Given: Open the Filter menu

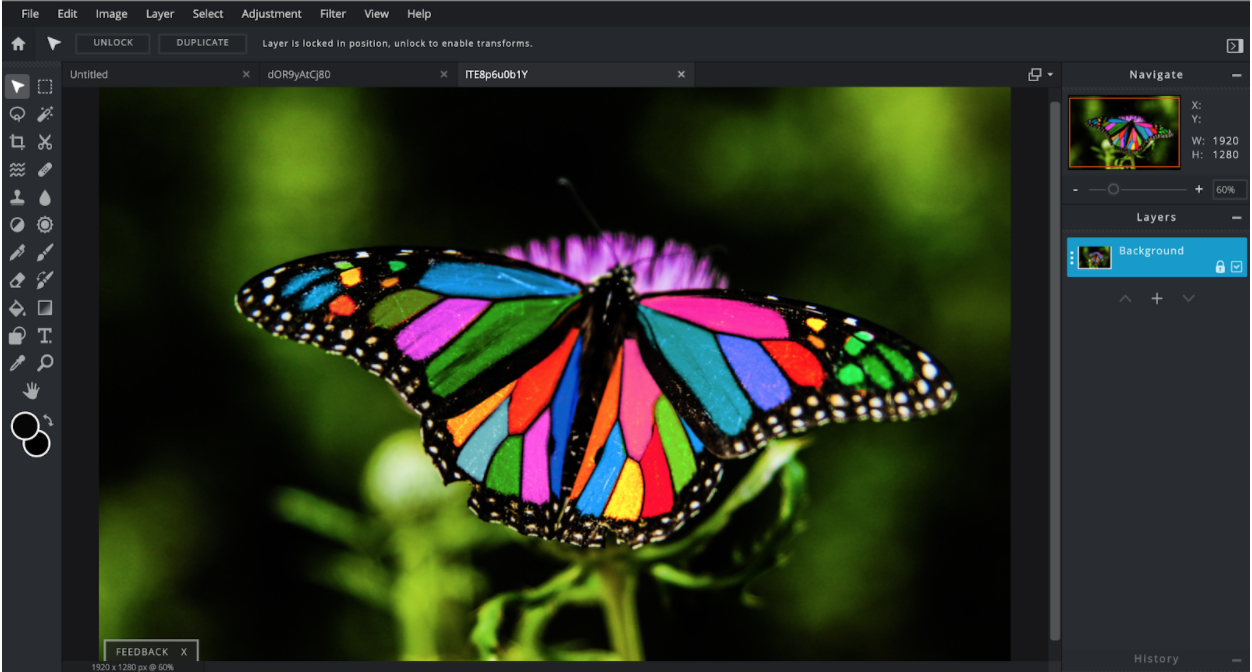Looking at the screenshot, I should (x=333, y=14).
